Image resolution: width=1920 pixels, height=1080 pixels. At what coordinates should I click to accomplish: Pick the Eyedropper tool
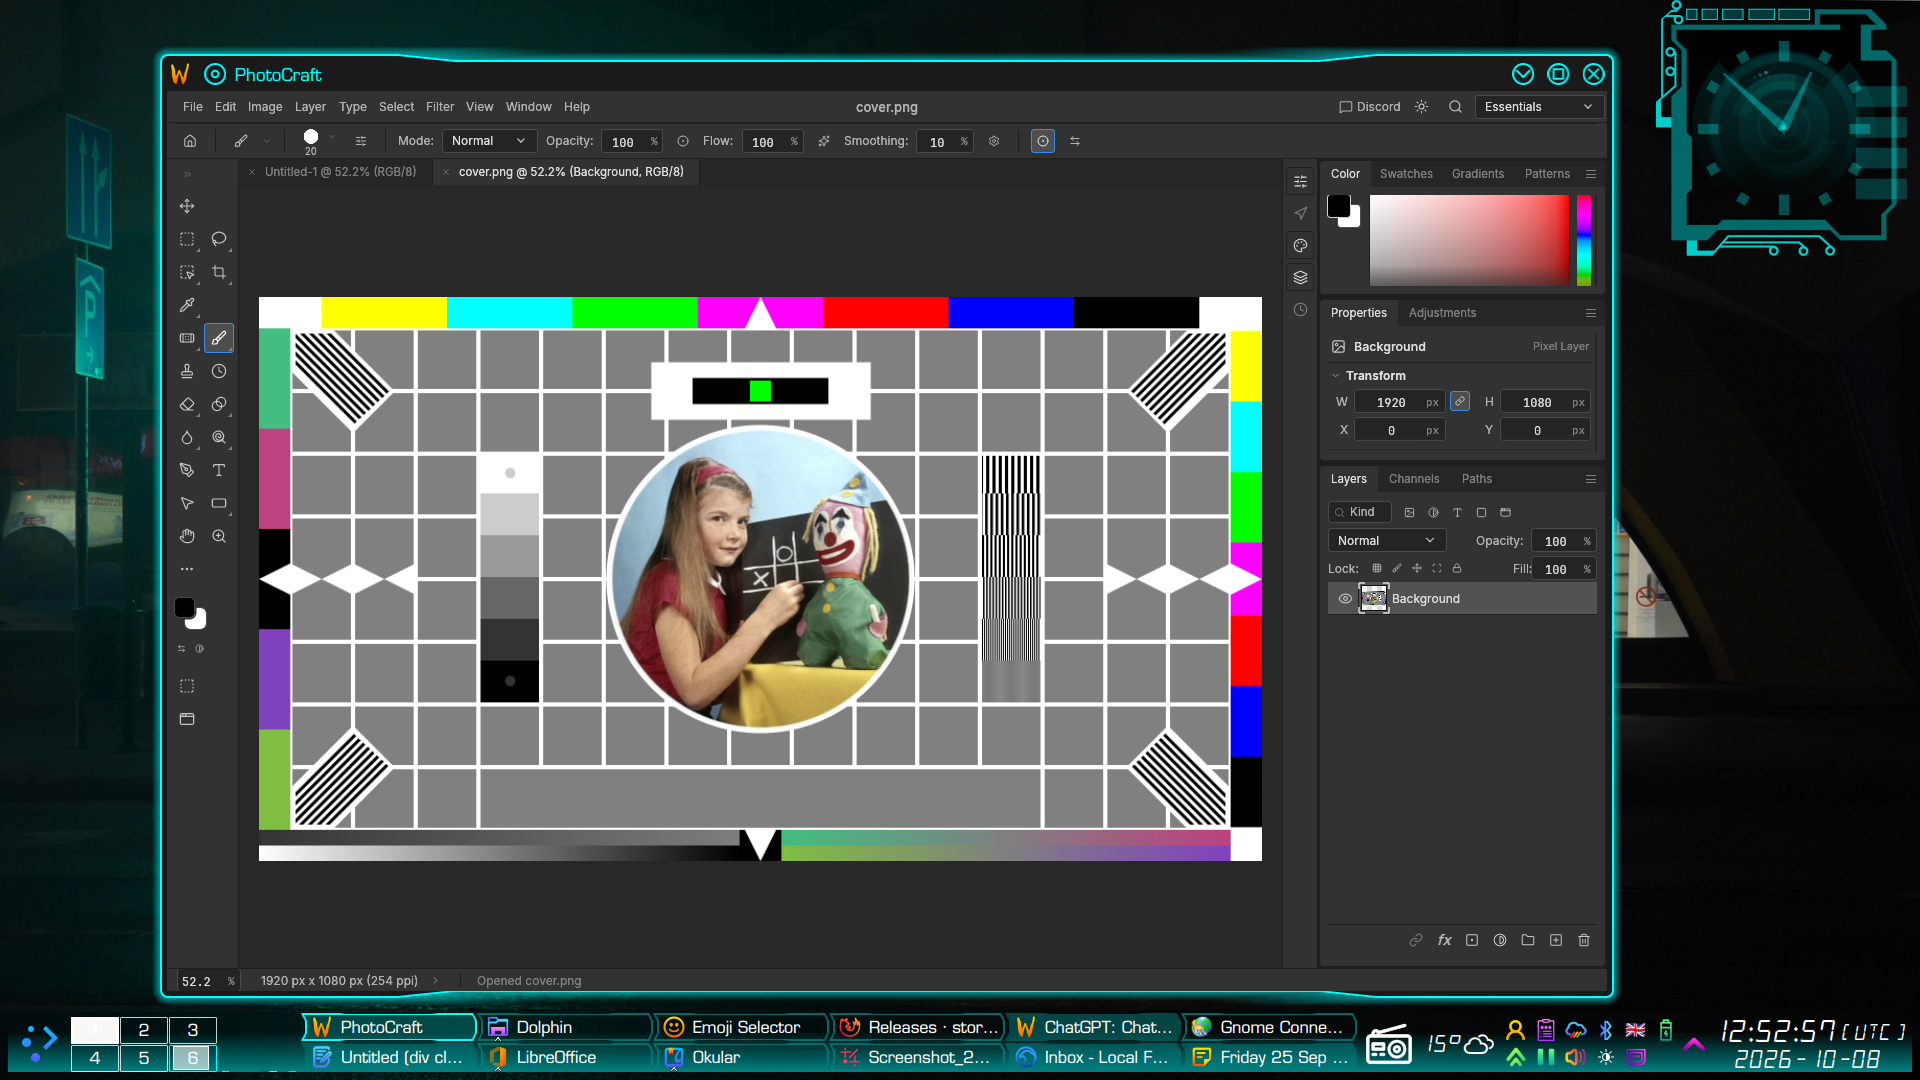[x=187, y=305]
